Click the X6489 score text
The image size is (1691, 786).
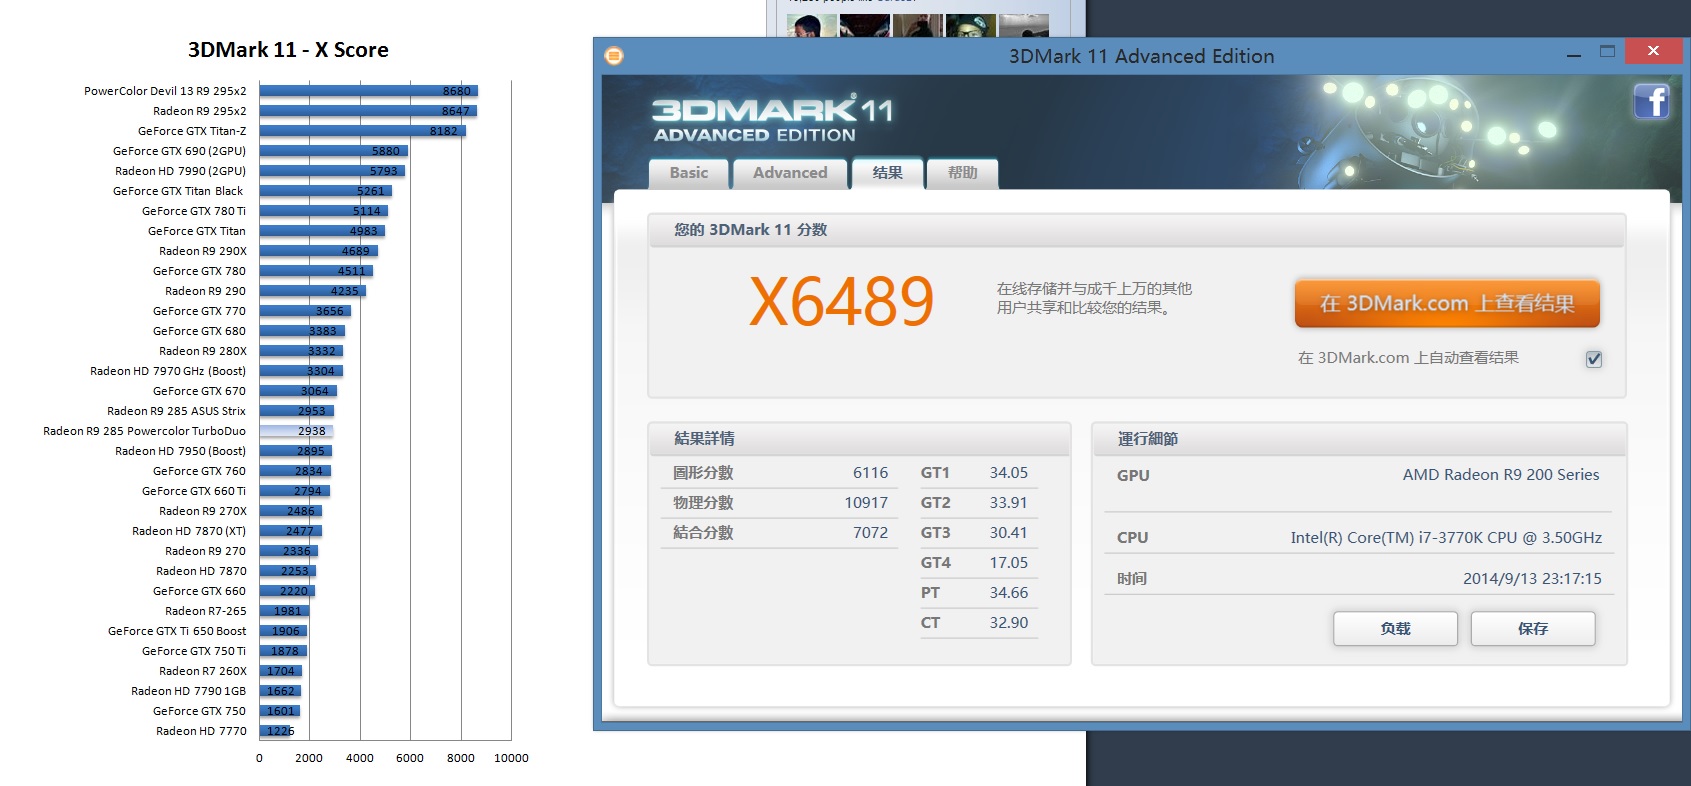point(841,302)
